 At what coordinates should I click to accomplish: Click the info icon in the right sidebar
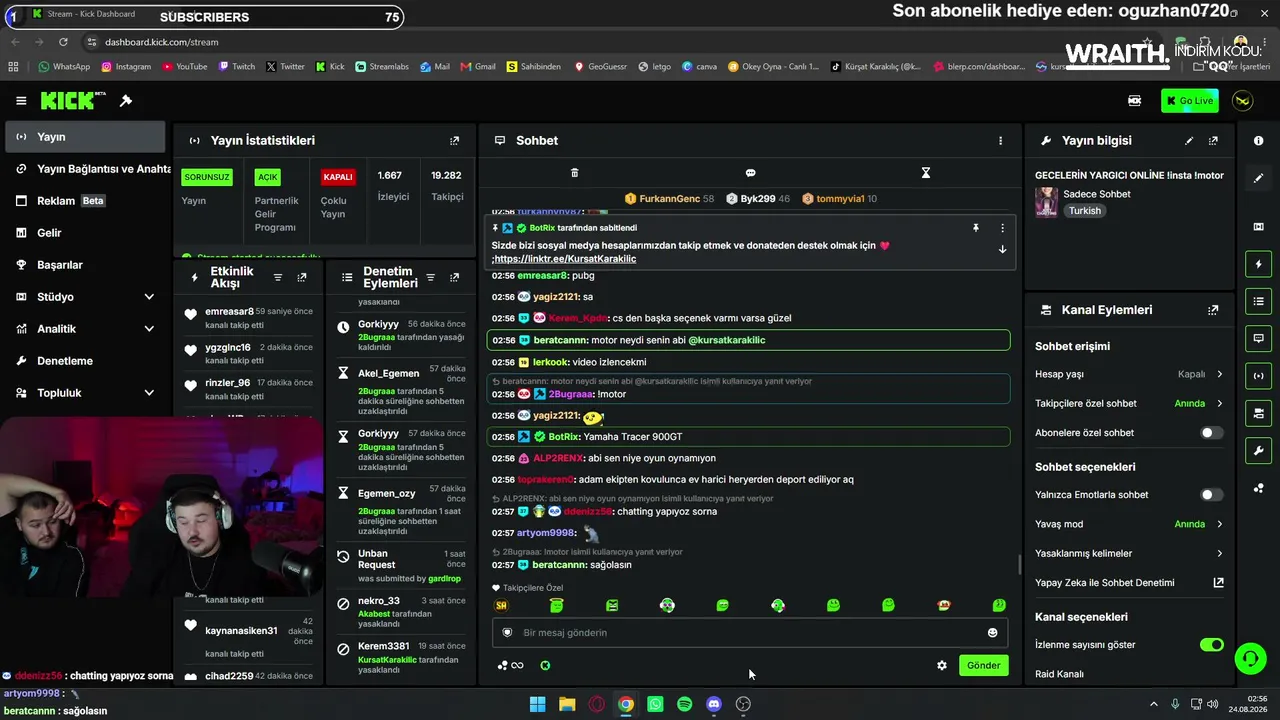[x=1258, y=141]
